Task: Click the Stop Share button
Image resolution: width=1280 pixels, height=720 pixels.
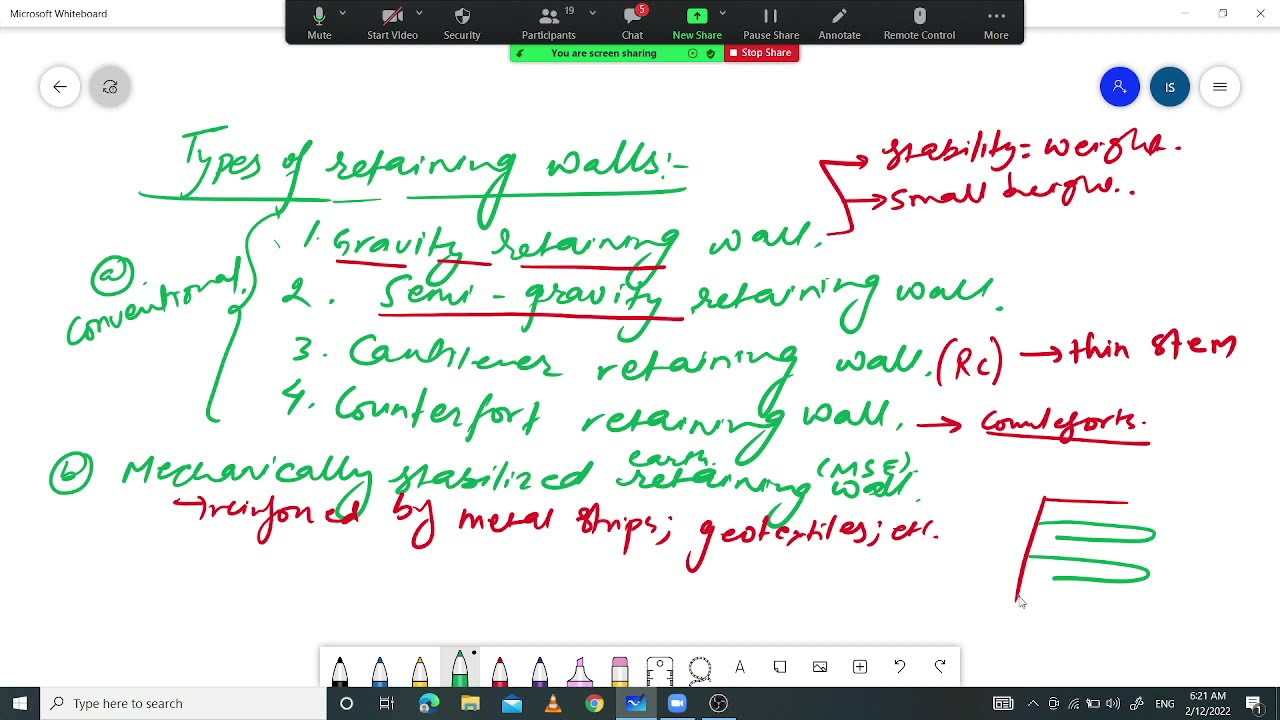Action: click(761, 53)
